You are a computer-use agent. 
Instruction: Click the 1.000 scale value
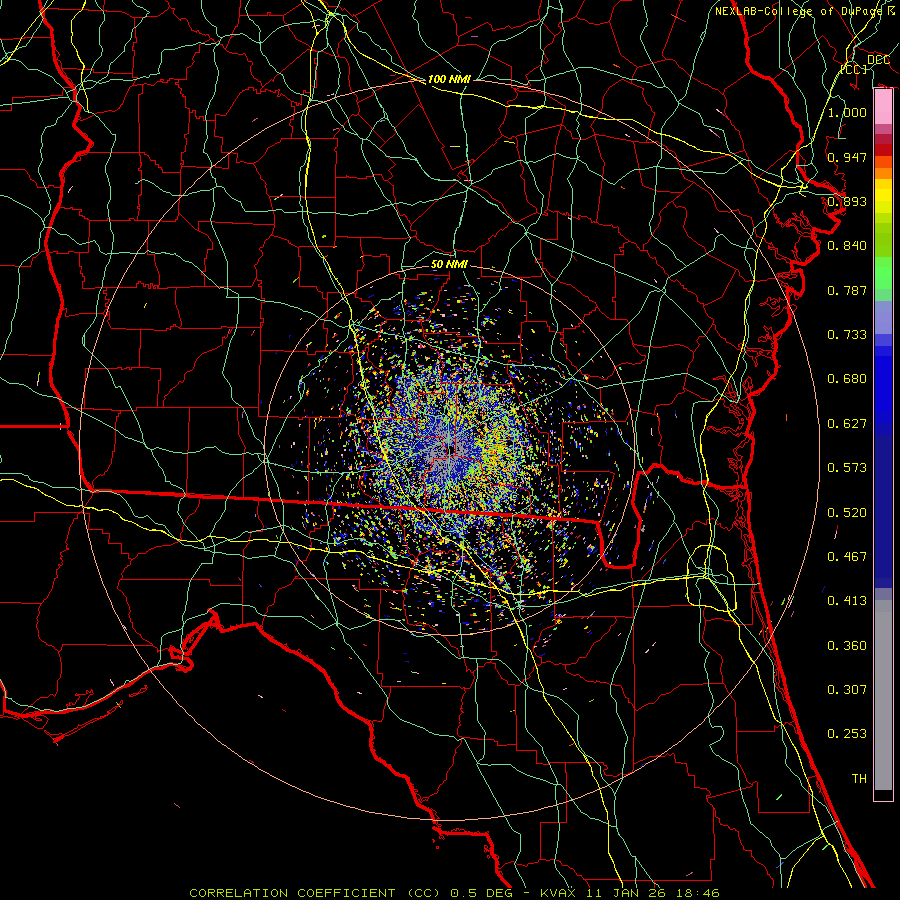(x=847, y=112)
